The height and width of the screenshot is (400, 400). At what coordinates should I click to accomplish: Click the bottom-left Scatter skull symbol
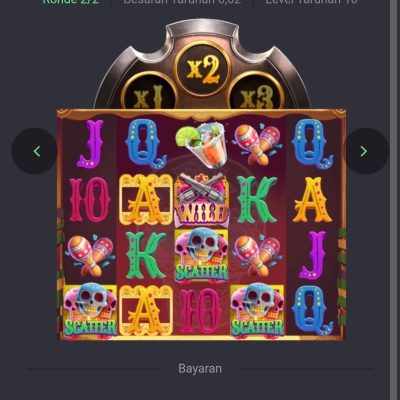pyautogui.click(x=90, y=311)
